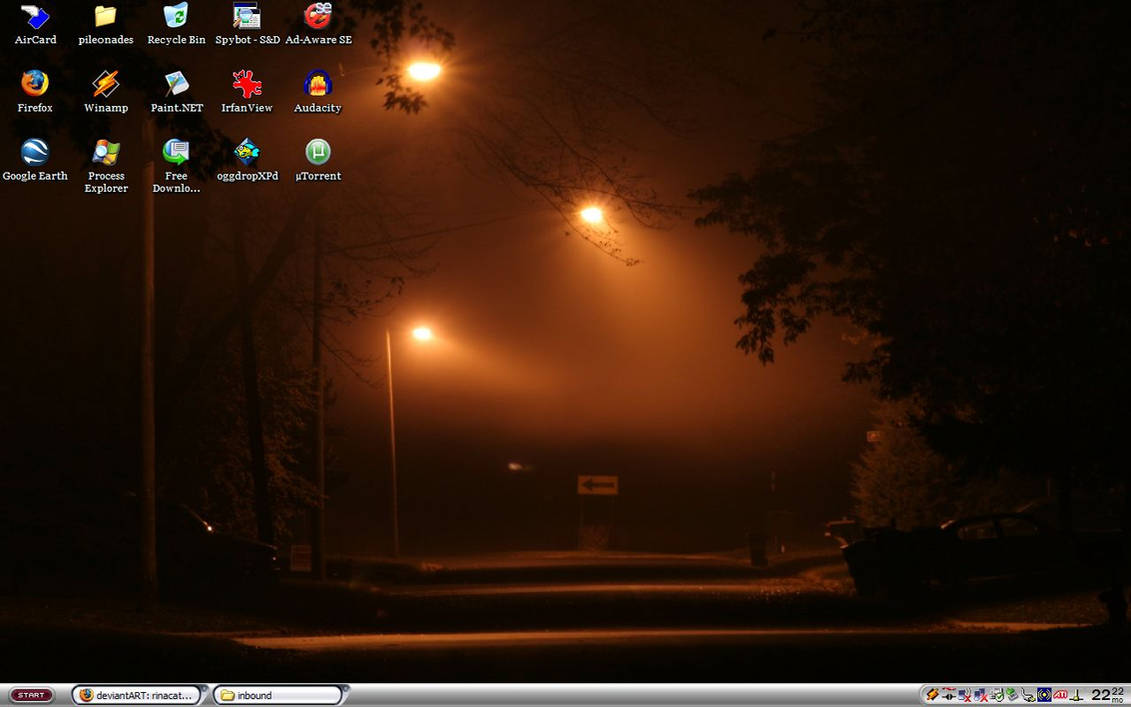
Task: Open the AirCard desktop shortcut
Action: tap(35, 25)
